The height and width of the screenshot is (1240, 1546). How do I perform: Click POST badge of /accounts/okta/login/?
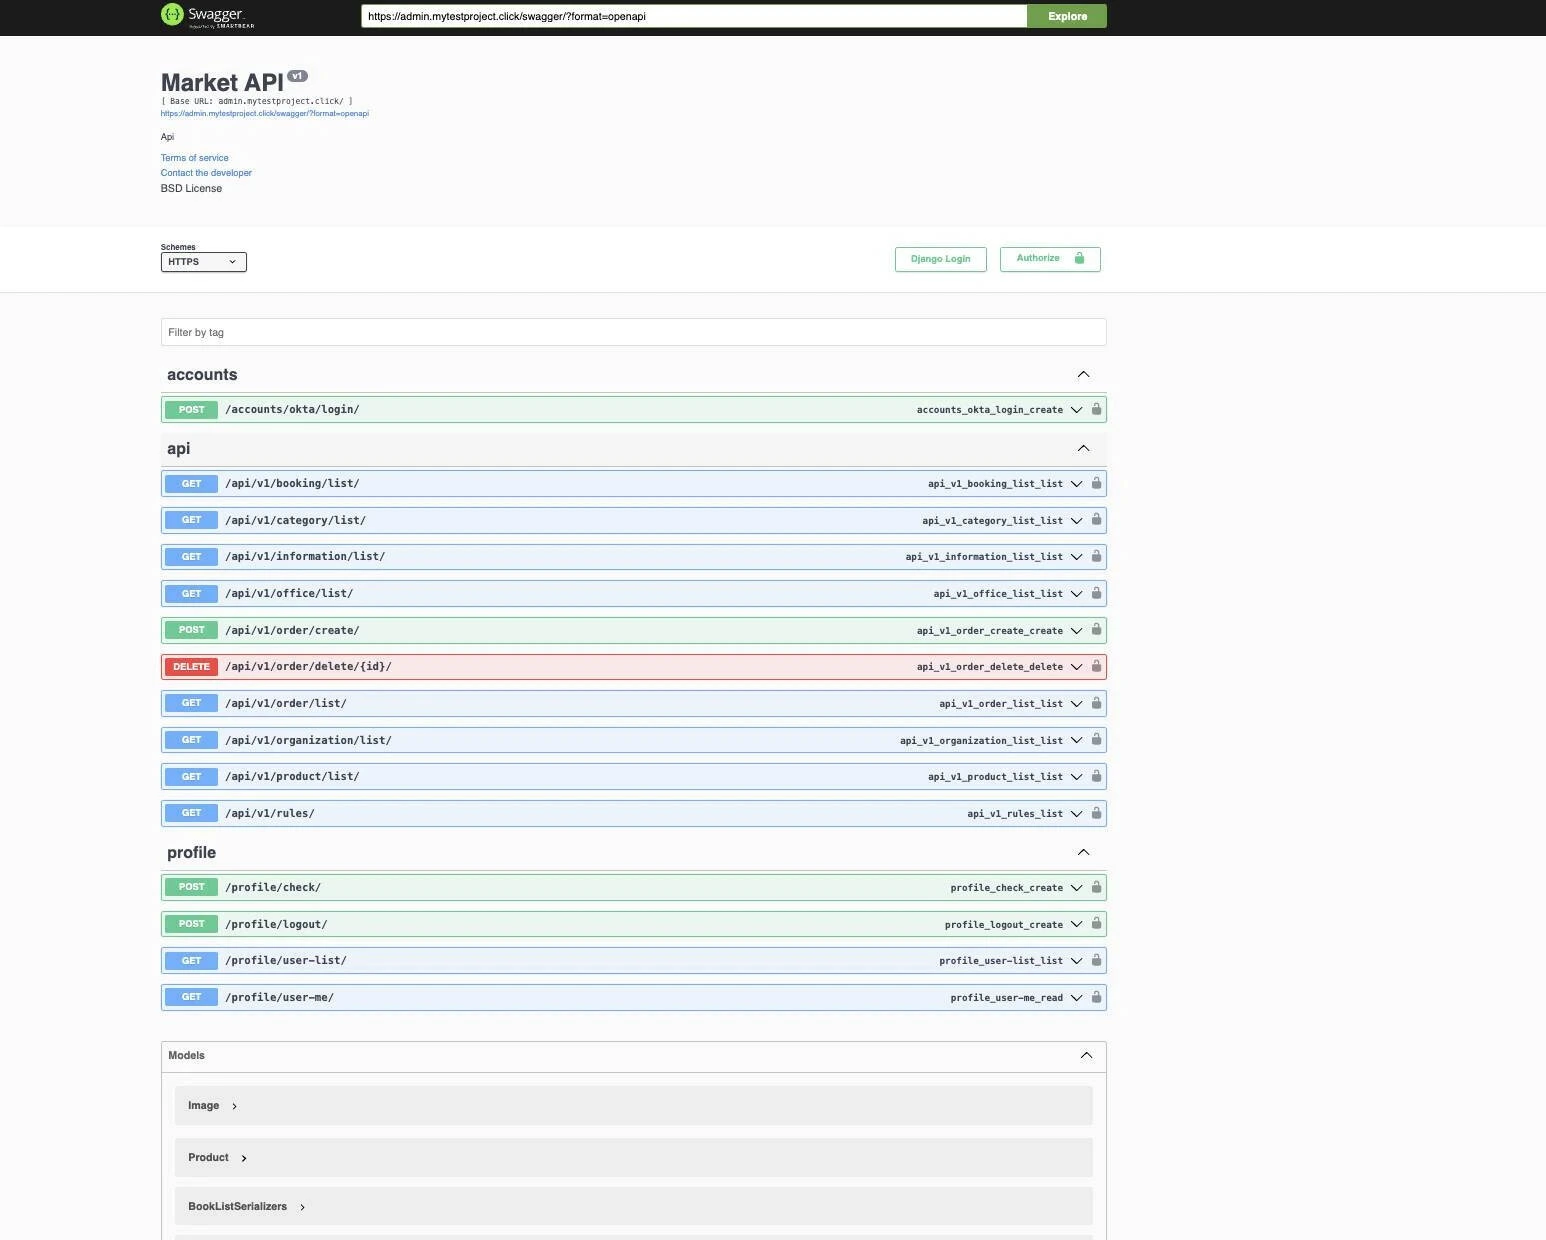[x=191, y=409]
